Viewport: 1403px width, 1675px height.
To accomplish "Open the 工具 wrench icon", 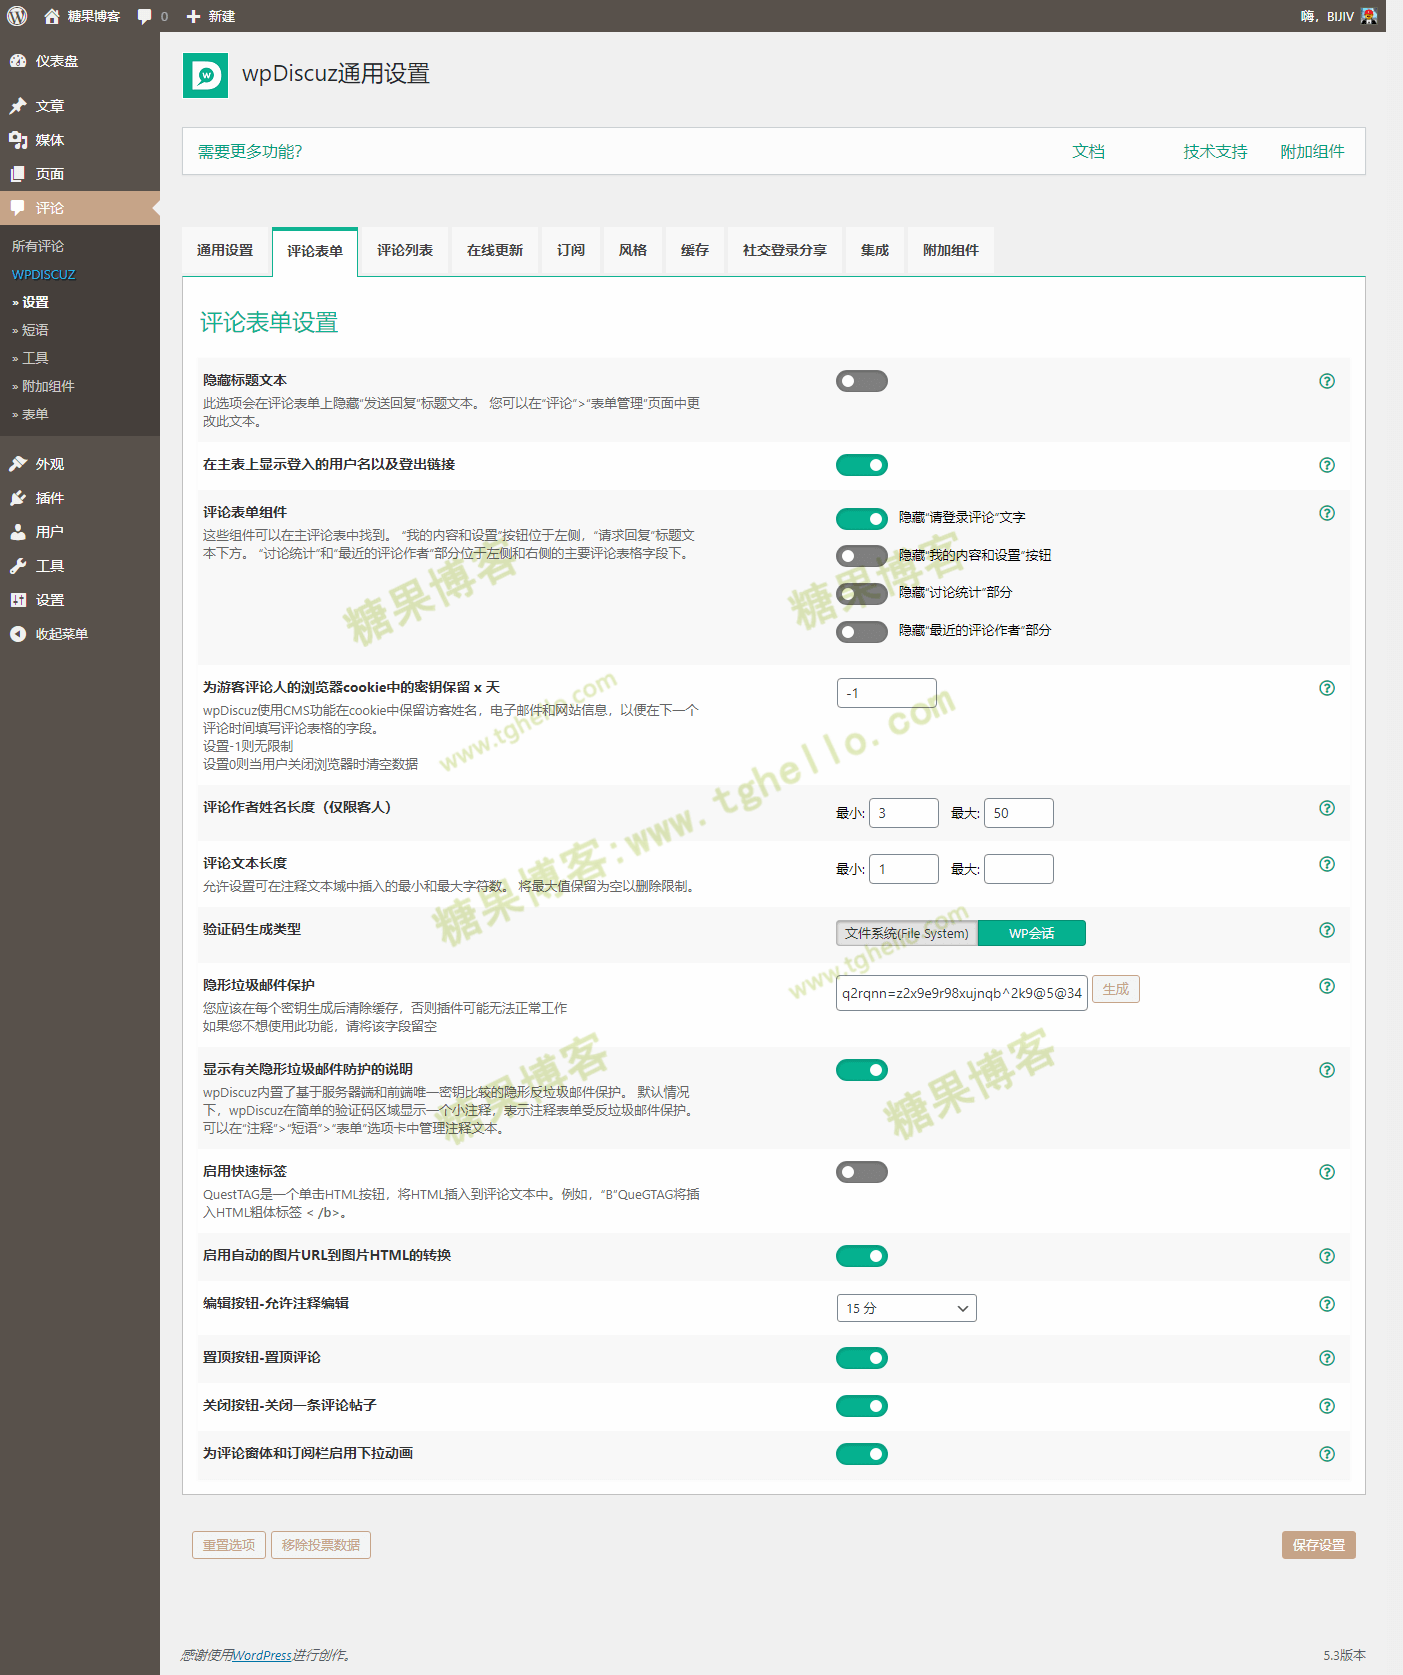I will (x=18, y=566).
